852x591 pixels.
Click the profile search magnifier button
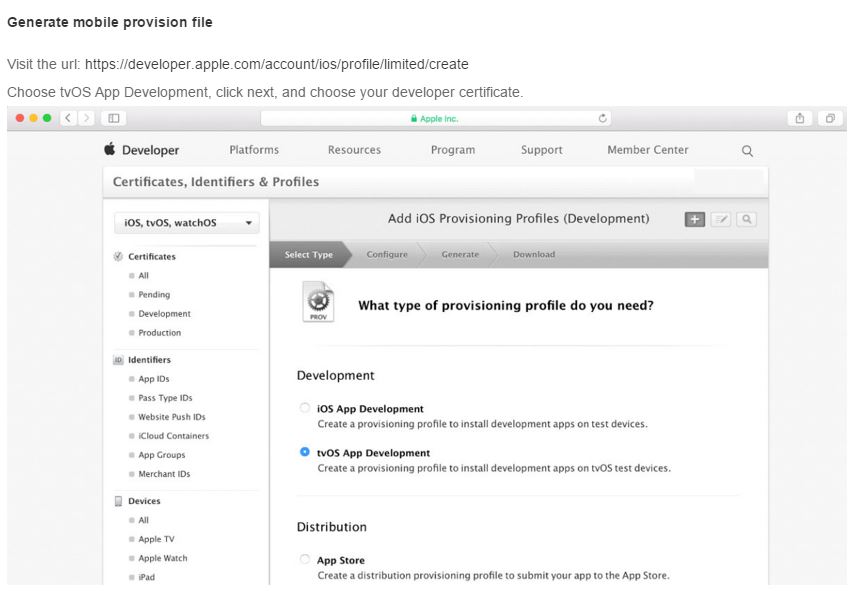pos(747,219)
